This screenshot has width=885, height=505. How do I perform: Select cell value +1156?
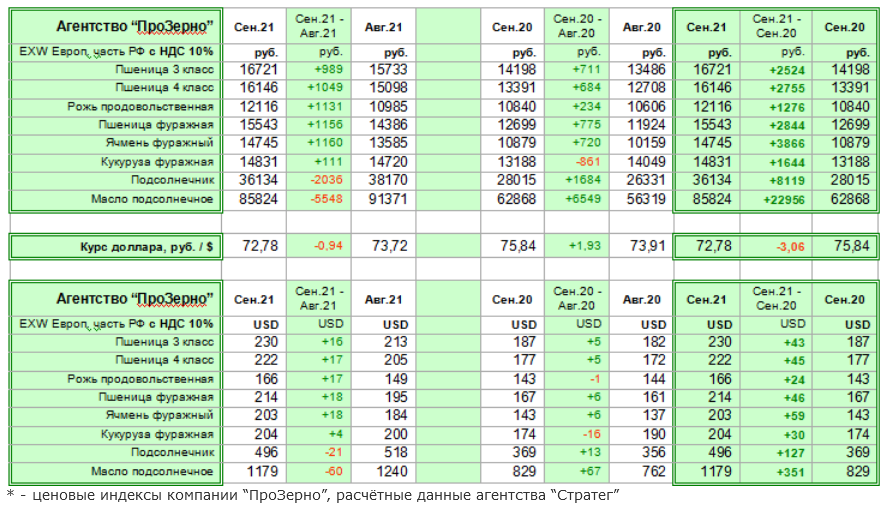click(325, 125)
